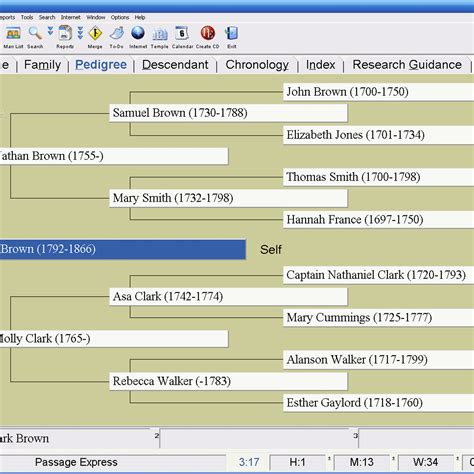Select Alanson Walker (1717-1799) box
Viewport: 474px width, 474px height.
(379, 360)
